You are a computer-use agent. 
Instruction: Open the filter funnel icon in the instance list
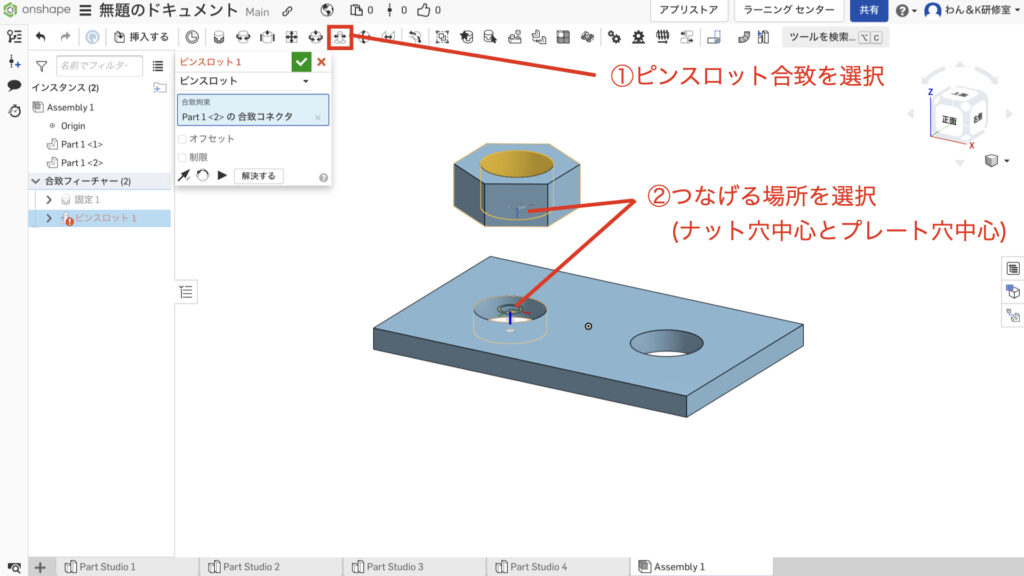[41, 66]
